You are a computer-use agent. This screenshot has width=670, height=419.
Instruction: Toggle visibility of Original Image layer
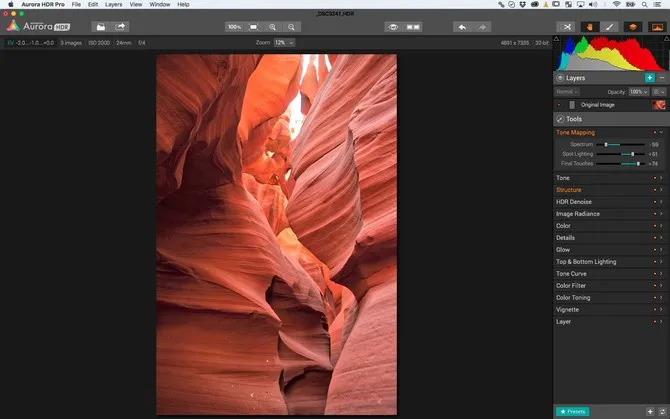(x=559, y=104)
